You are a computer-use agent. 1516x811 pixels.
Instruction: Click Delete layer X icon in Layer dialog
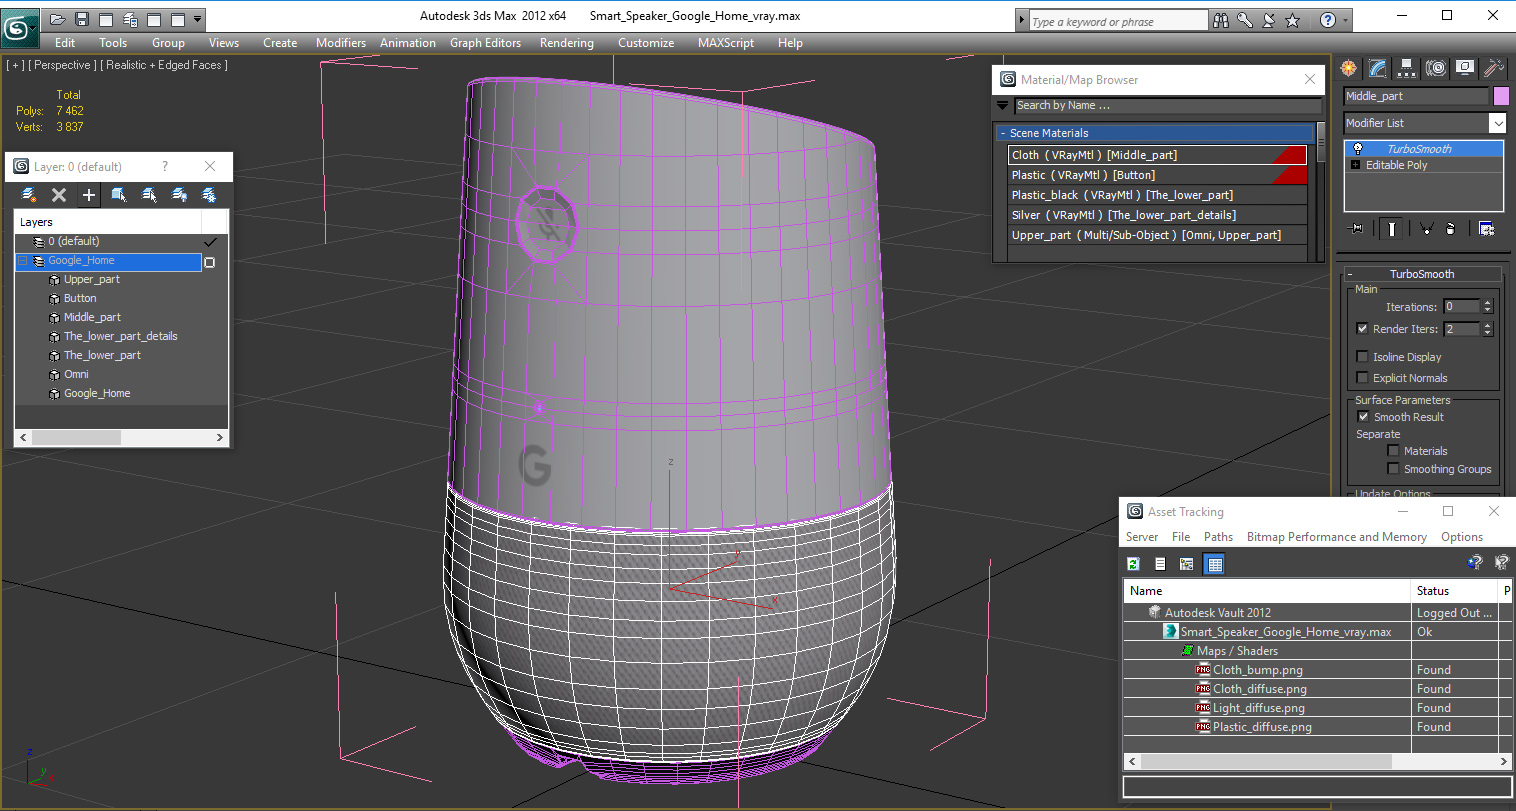[59, 195]
